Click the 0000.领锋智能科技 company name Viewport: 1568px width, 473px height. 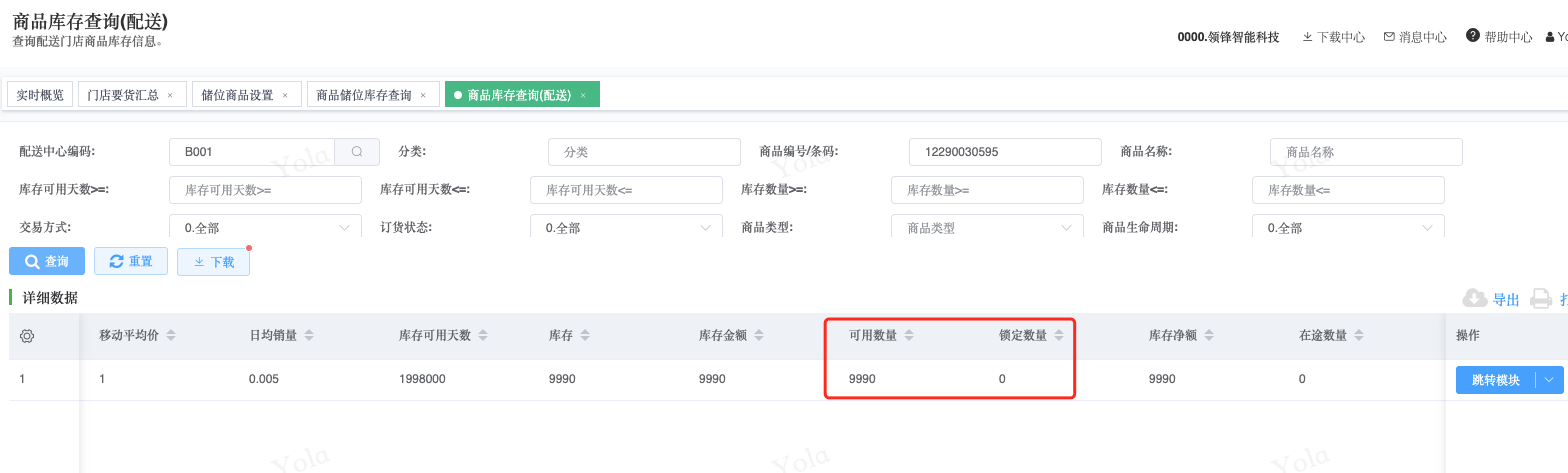tap(1228, 37)
